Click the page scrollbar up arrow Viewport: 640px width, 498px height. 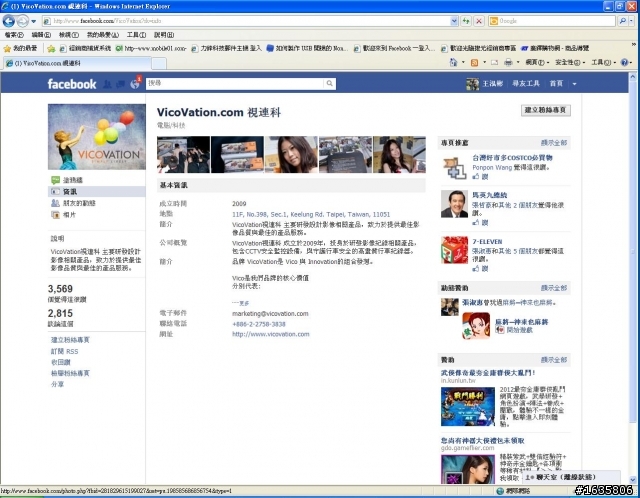[x=633, y=76]
